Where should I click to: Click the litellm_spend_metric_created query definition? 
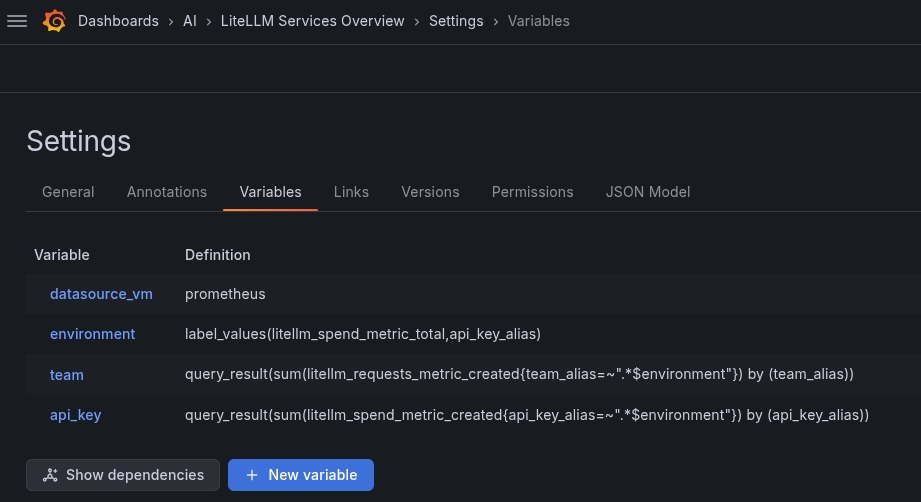[527, 415]
